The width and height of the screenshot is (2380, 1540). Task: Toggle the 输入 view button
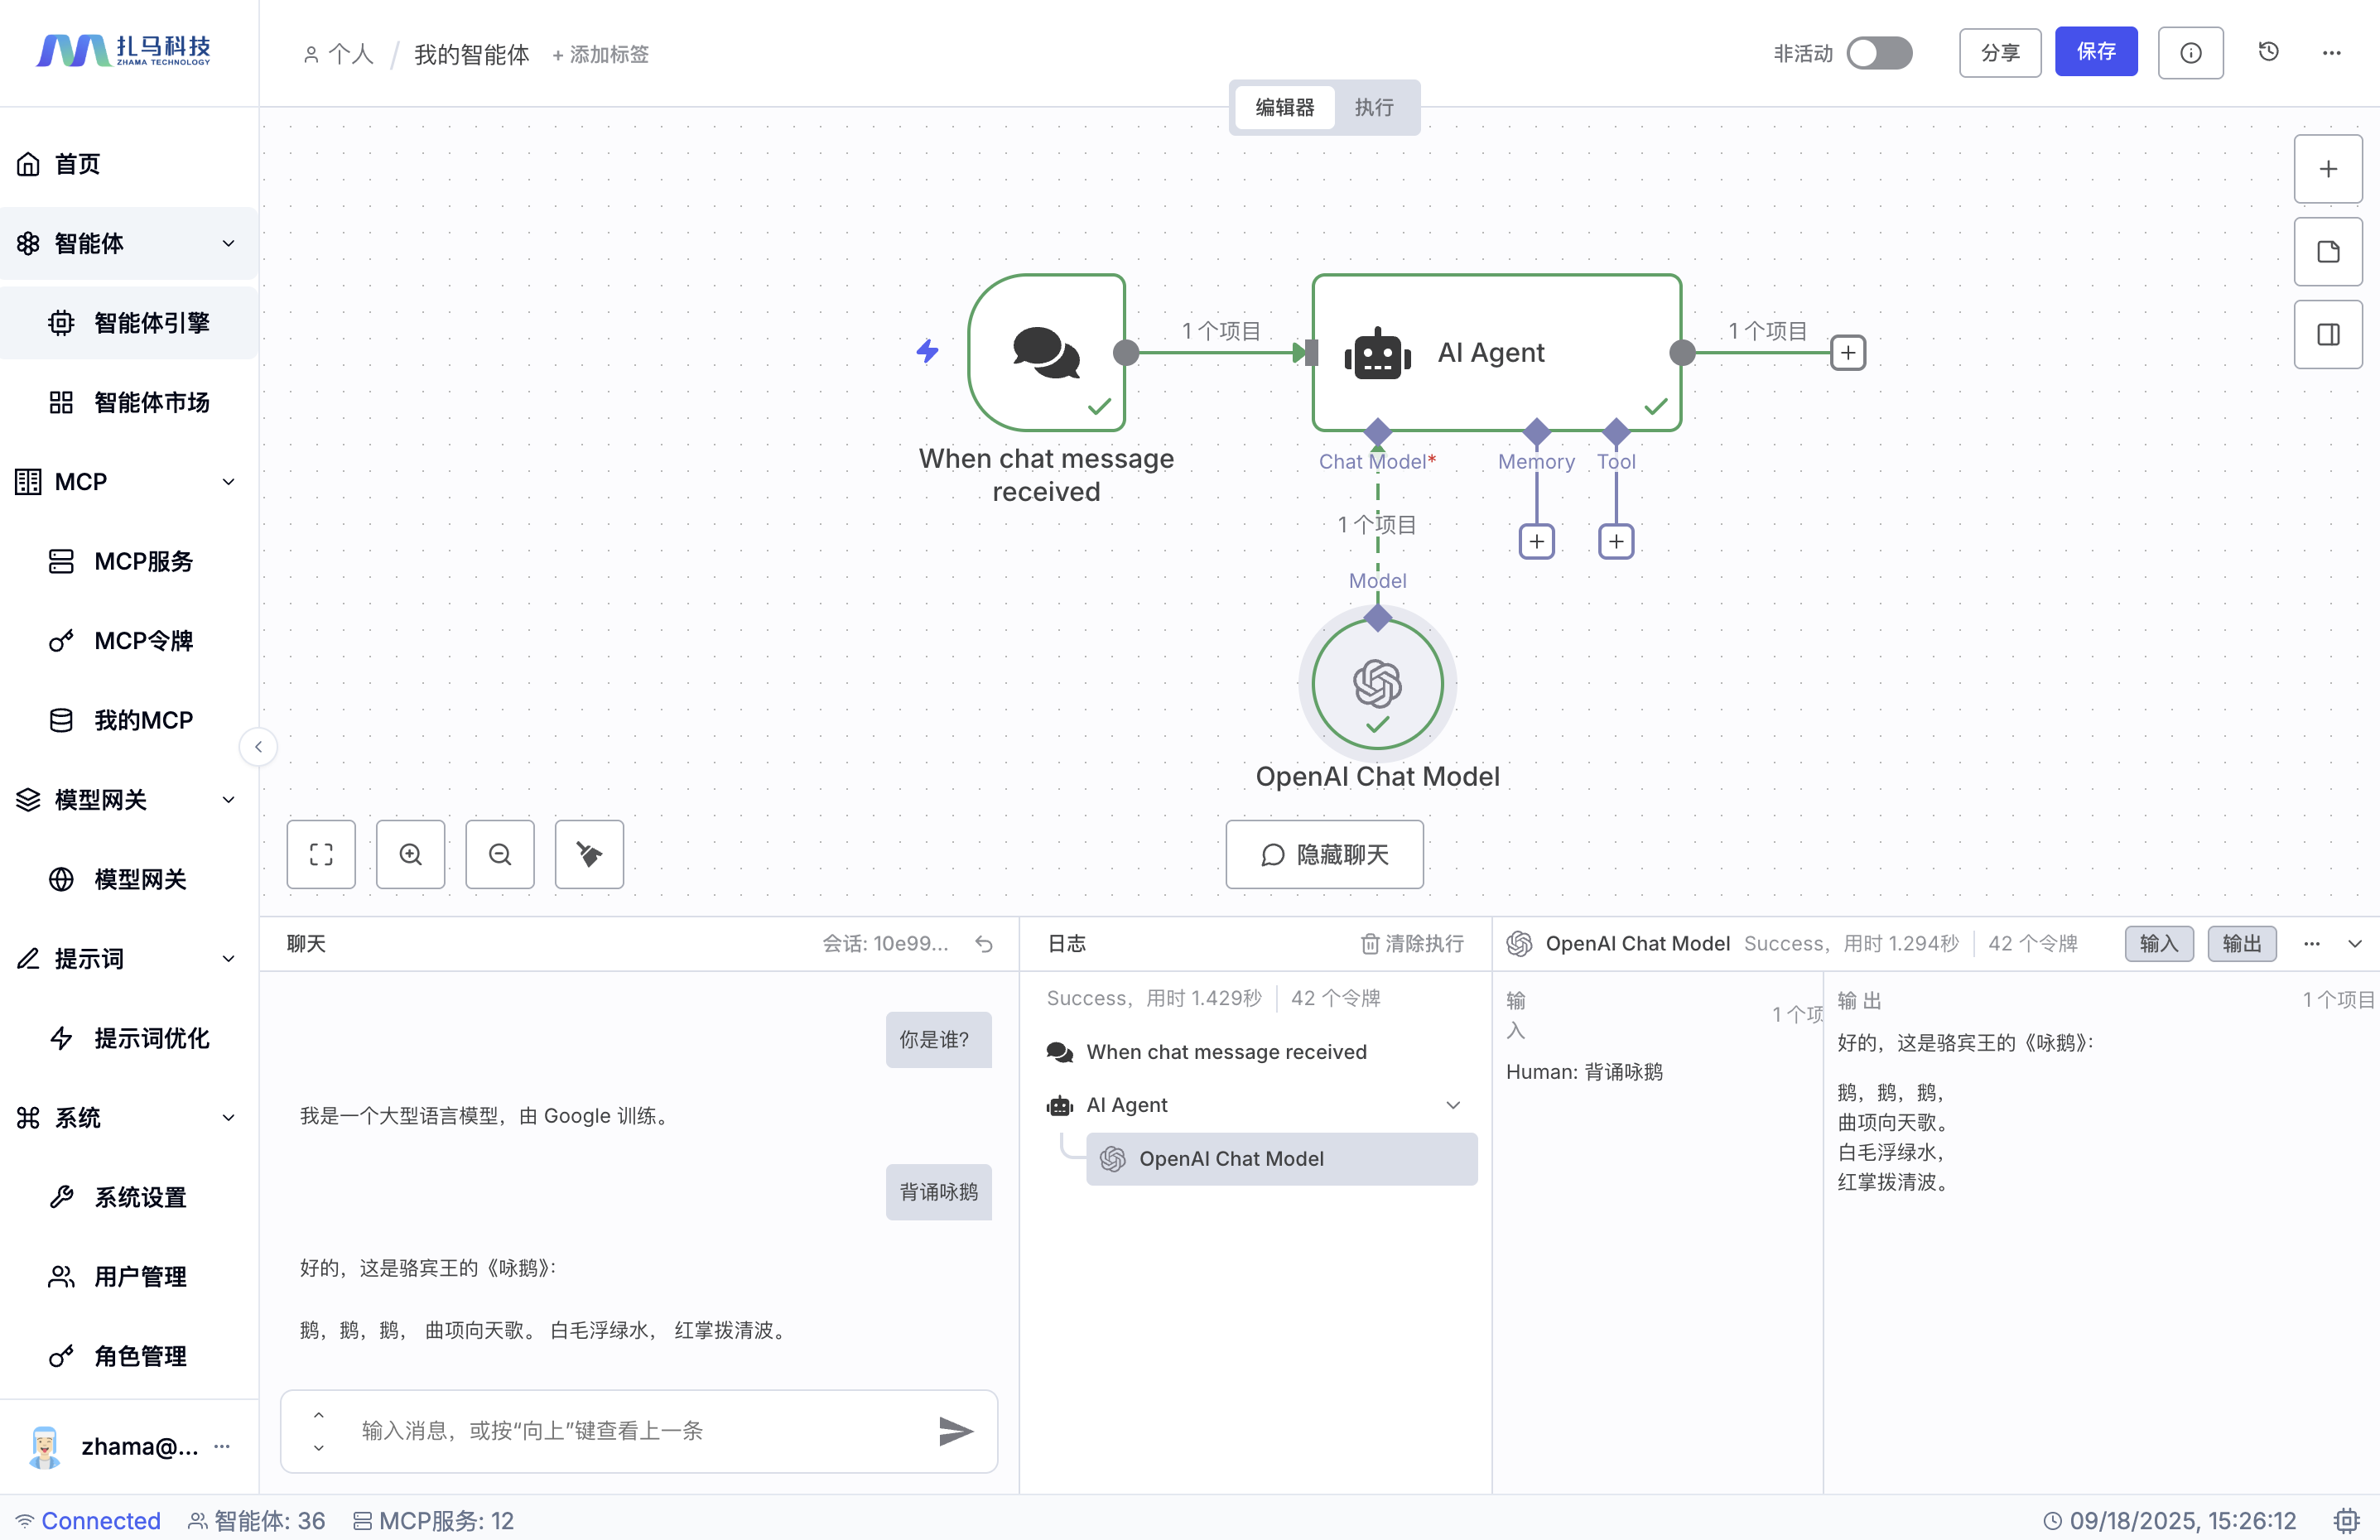click(x=2158, y=944)
